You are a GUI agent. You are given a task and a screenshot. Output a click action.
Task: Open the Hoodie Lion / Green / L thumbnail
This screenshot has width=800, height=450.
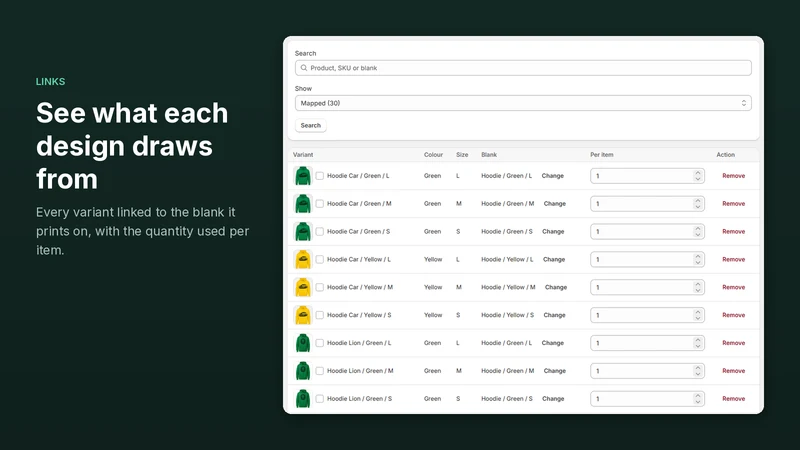click(303, 343)
